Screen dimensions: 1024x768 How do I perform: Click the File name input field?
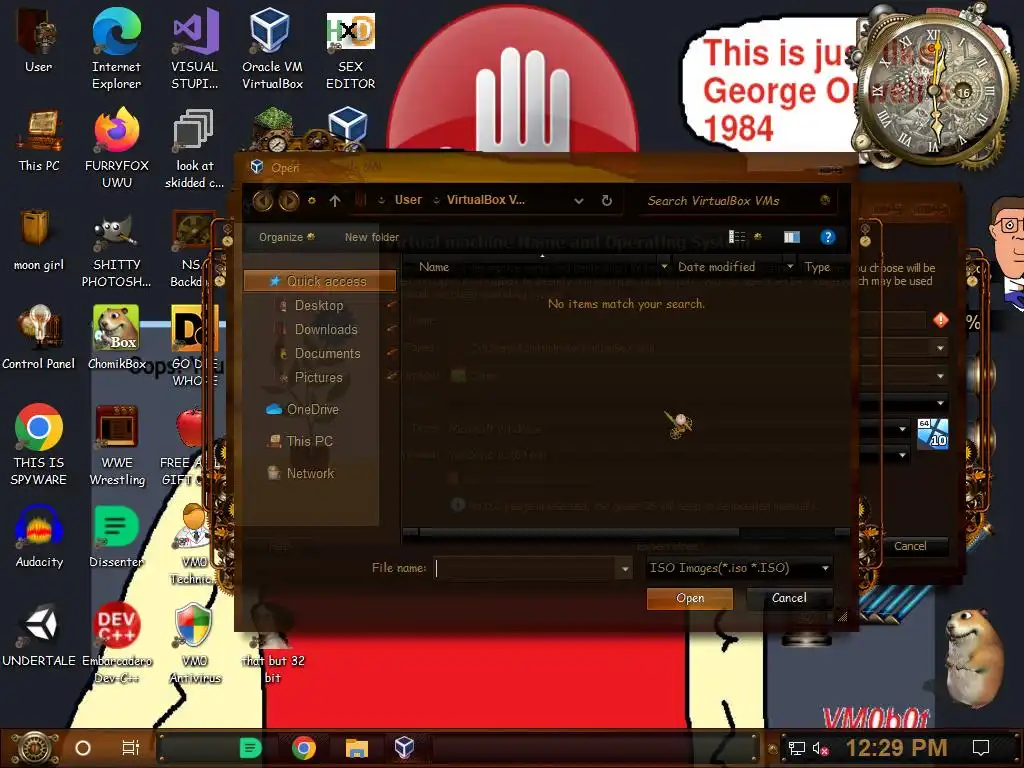pyautogui.click(x=526, y=568)
